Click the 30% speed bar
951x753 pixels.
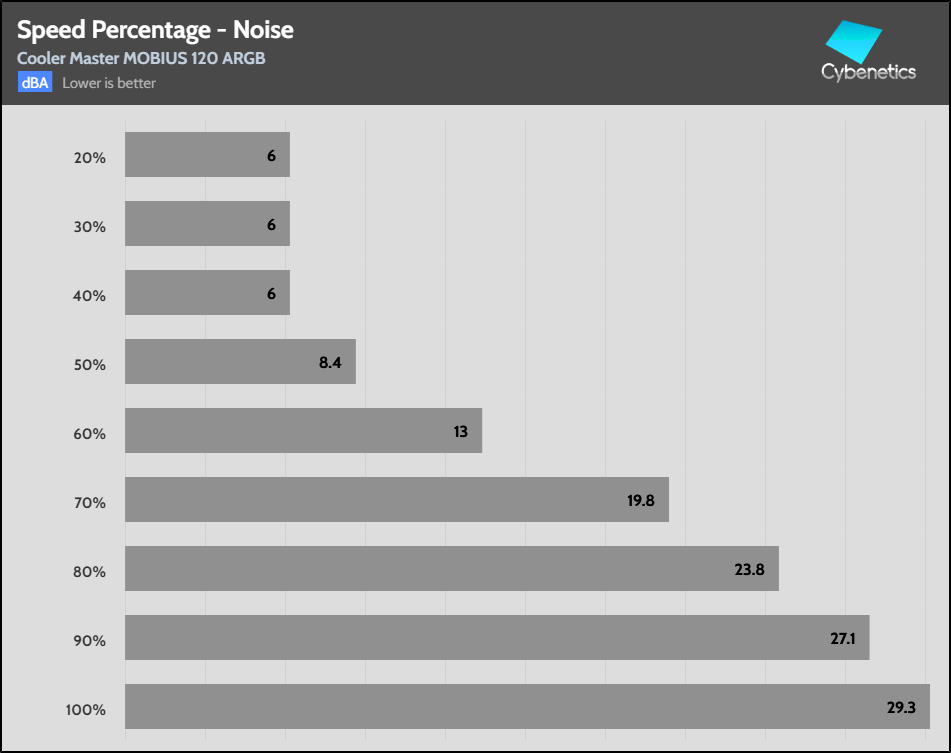207,224
